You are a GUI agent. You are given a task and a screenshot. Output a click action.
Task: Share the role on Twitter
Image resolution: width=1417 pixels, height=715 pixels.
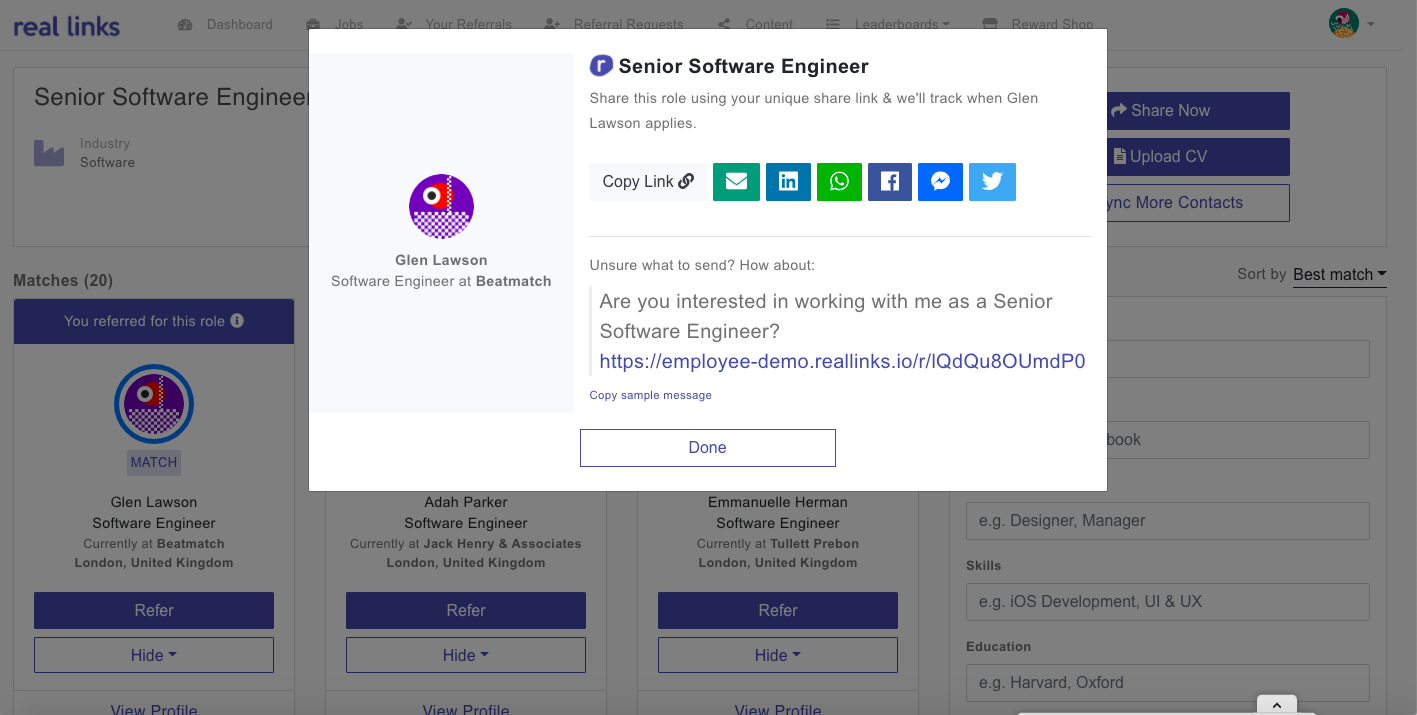992,182
